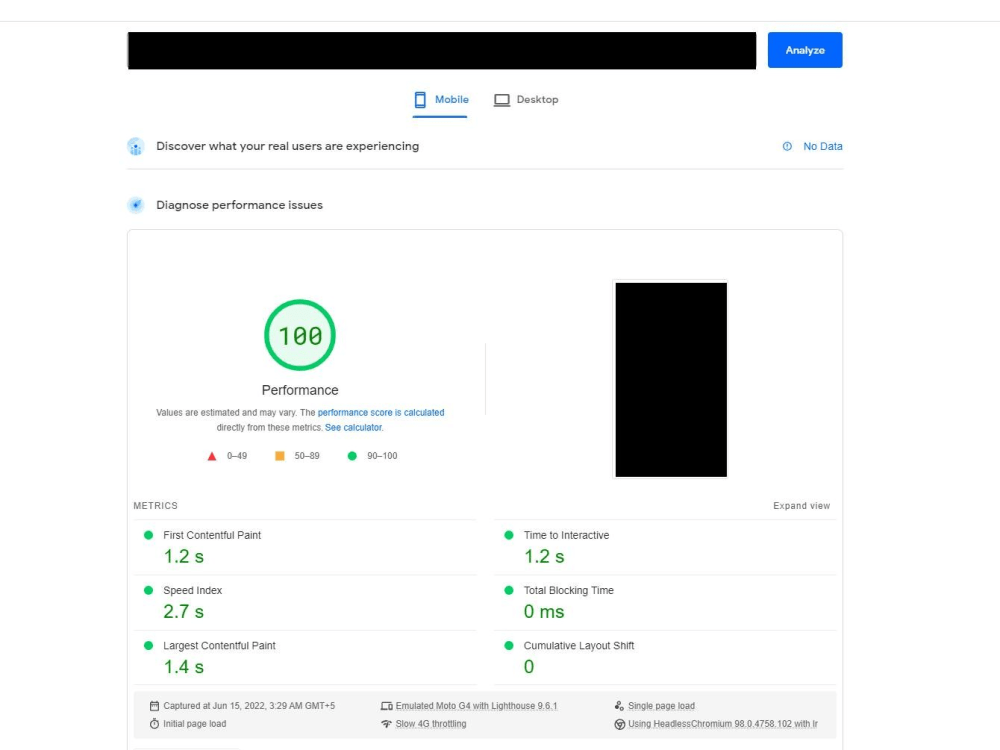Open the See calculator link
The image size is (1000, 750).
pyautogui.click(x=353, y=427)
